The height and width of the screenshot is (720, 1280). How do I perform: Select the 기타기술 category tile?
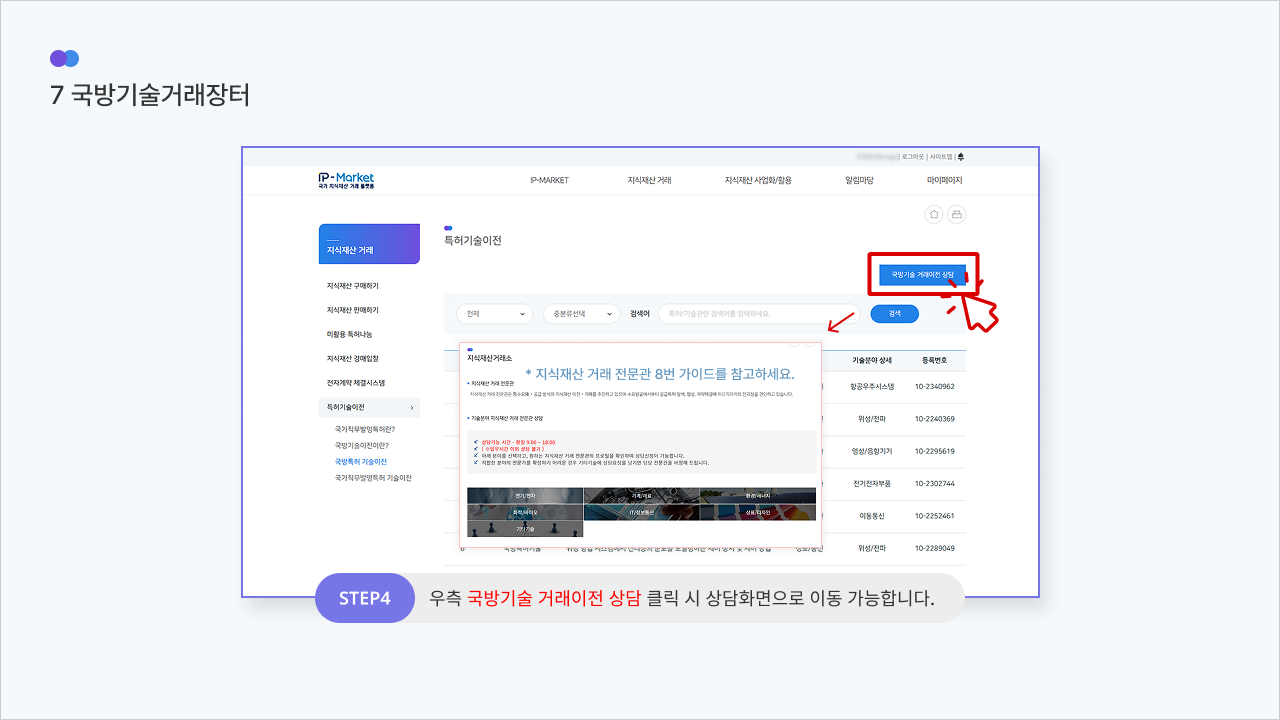click(x=524, y=528)
